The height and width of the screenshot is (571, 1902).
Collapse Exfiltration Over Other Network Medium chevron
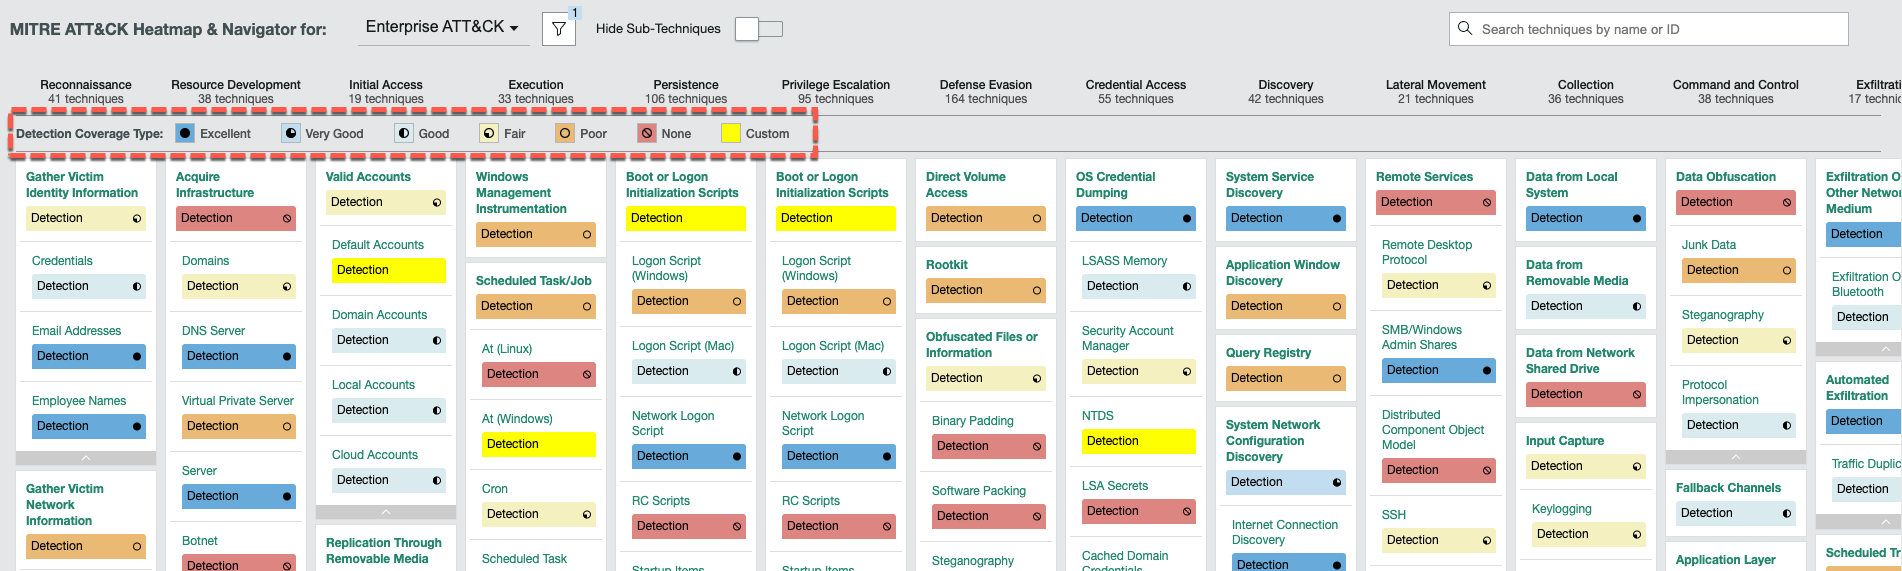click(1859, 349)
